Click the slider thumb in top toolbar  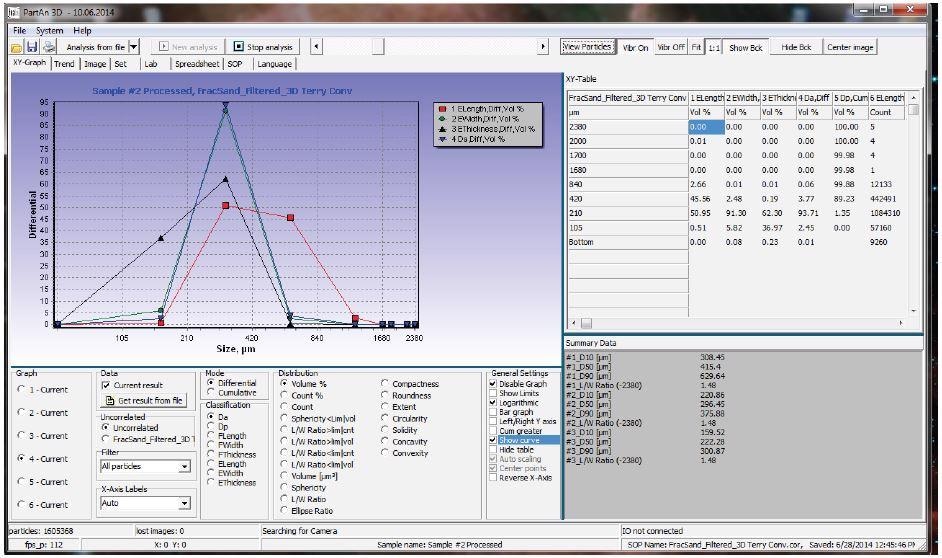point(378,47)
